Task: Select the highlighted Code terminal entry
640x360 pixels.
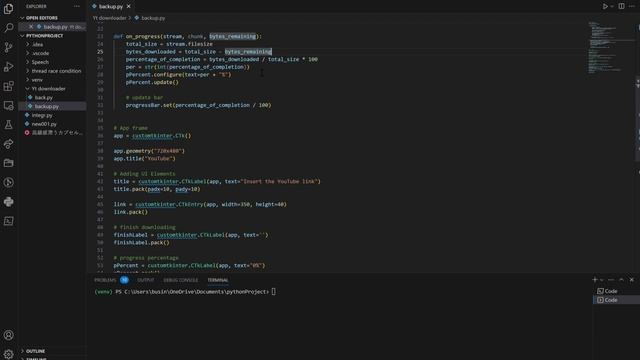Action: tap(616, 300)
